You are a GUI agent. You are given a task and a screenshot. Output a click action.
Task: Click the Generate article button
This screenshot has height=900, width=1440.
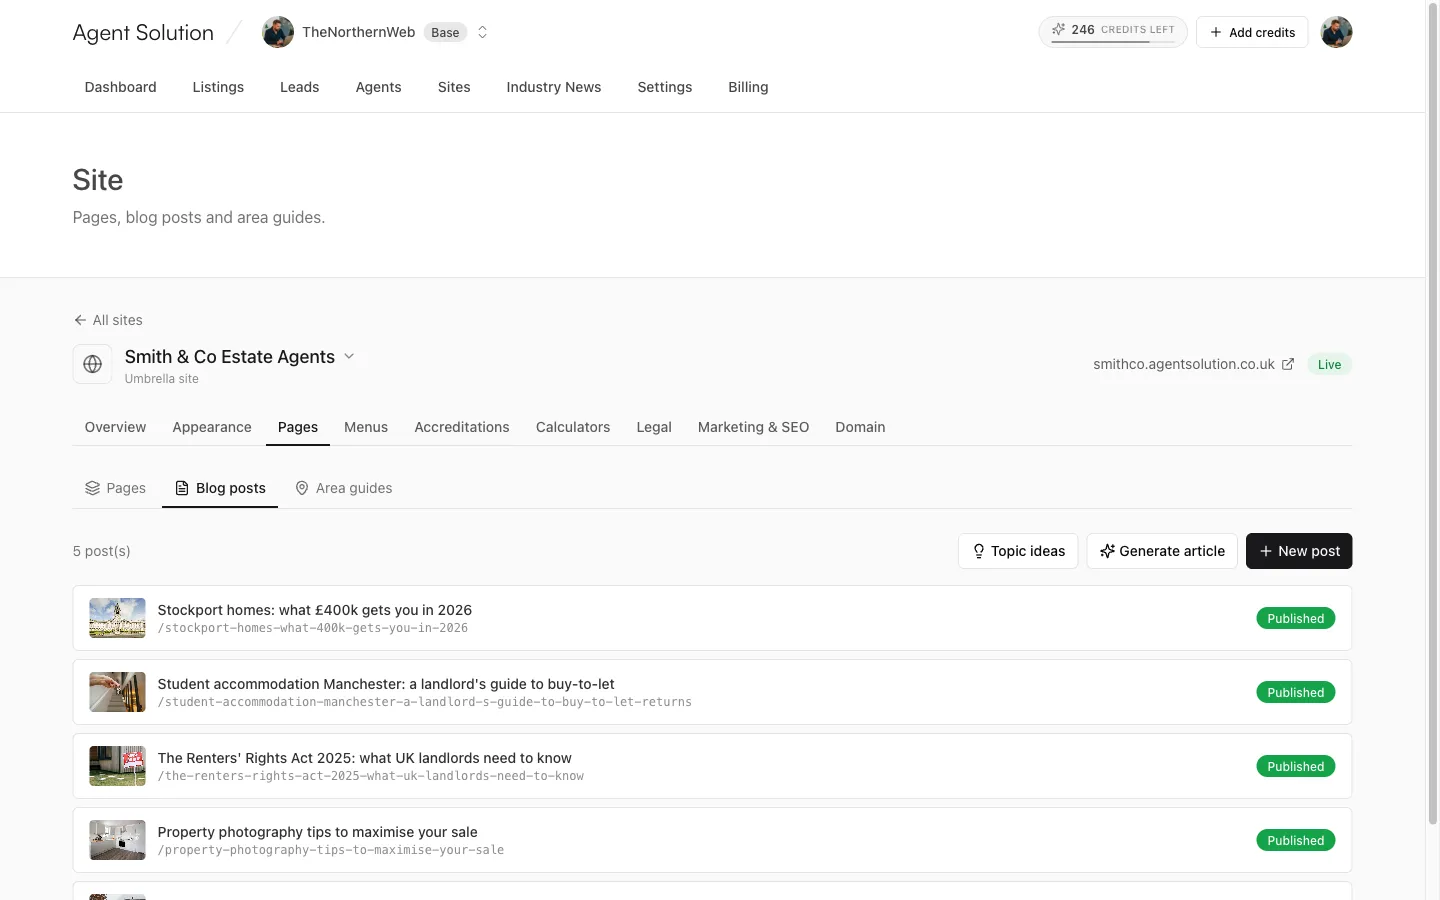(1162, 551)
